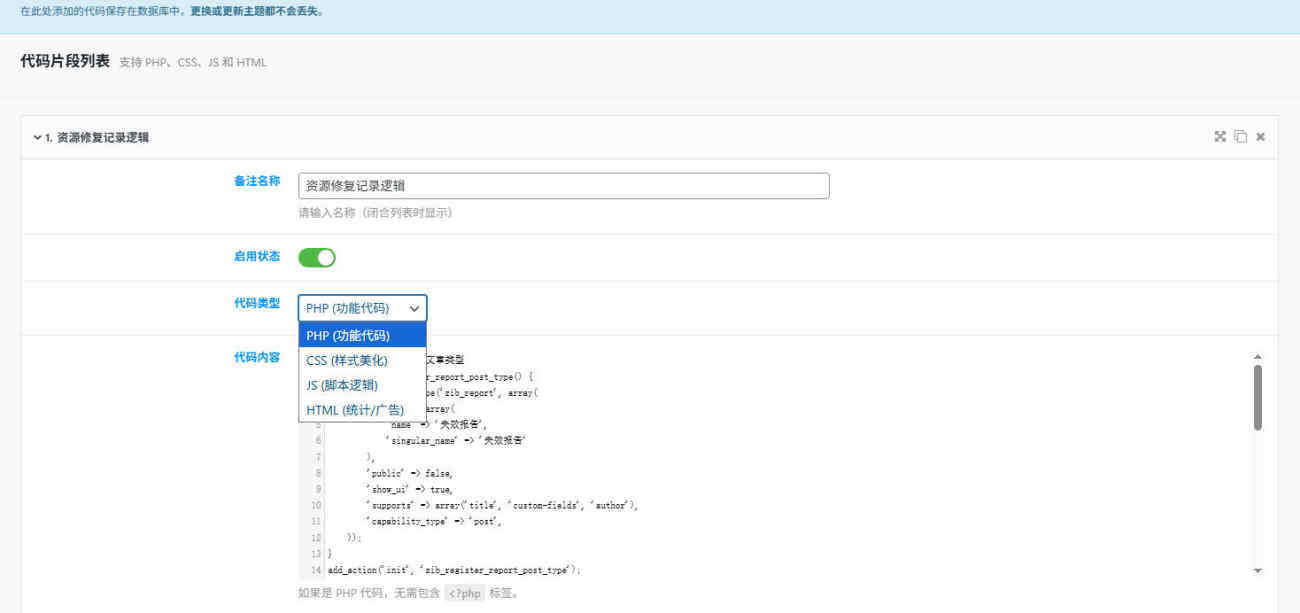Viewport: 1300px width, 613px height.
Task: Click code line 14 with add_action
Action: click(x=455, y=570)
